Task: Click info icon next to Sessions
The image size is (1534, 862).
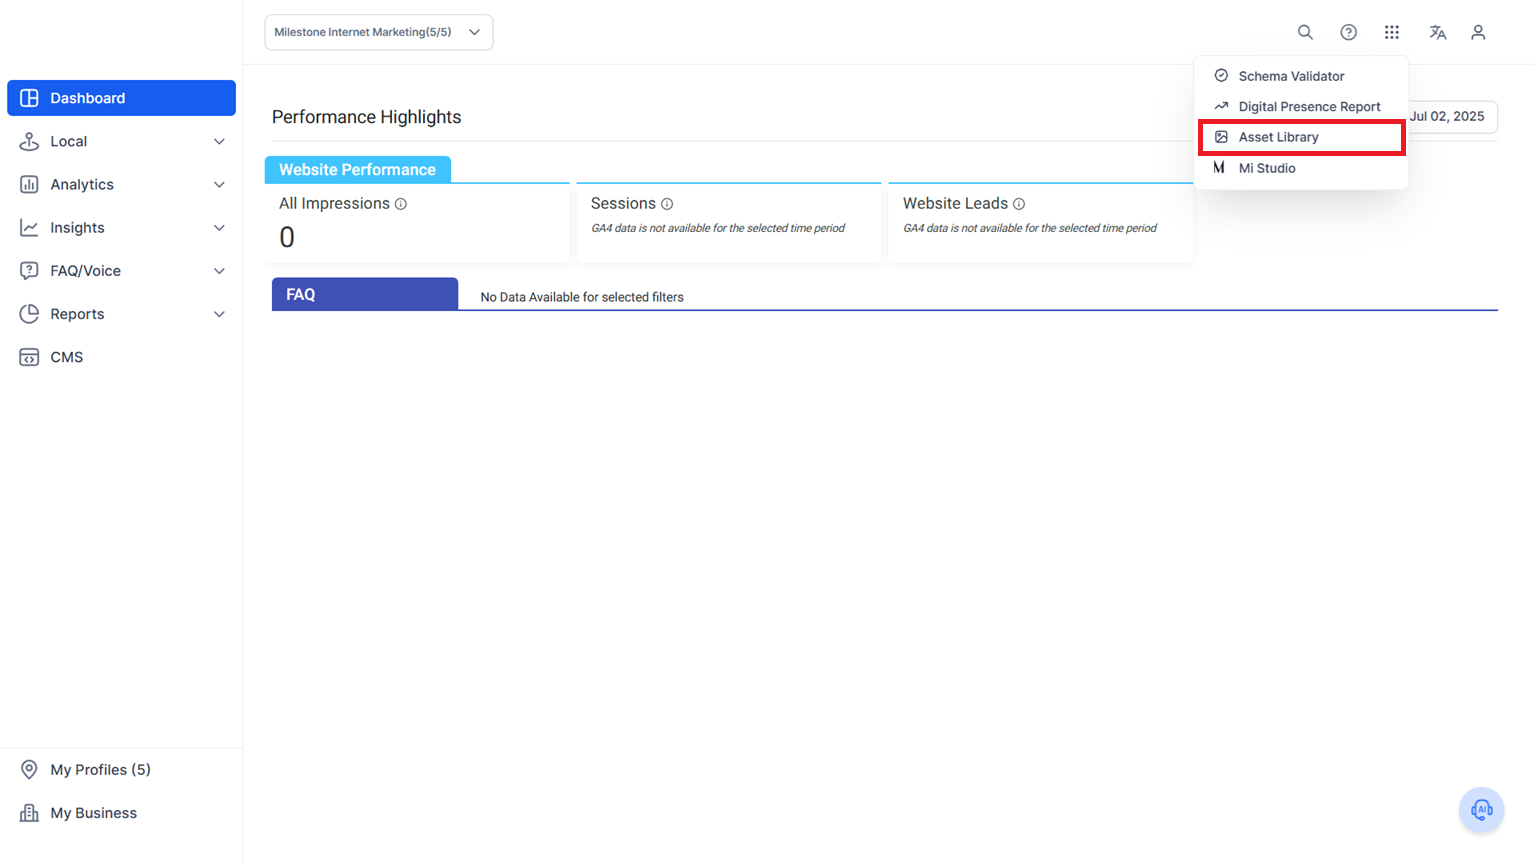Action: (667, 204)
